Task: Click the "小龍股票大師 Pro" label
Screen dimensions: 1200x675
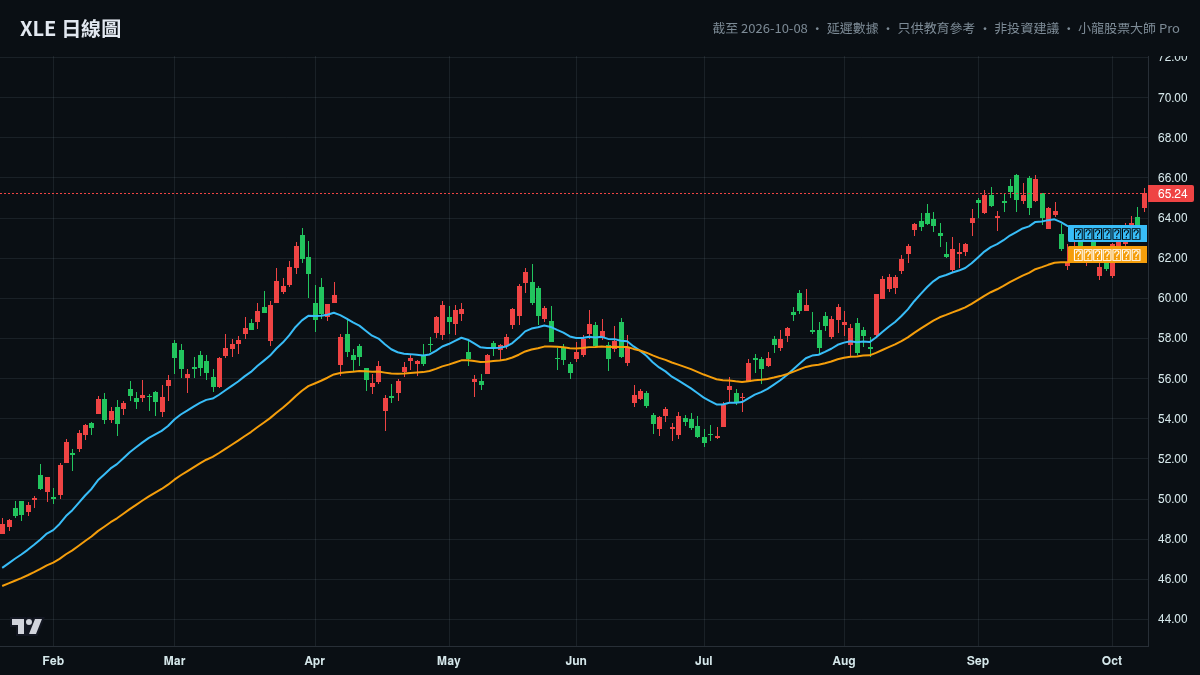Action: click(x=1129, y=29)
